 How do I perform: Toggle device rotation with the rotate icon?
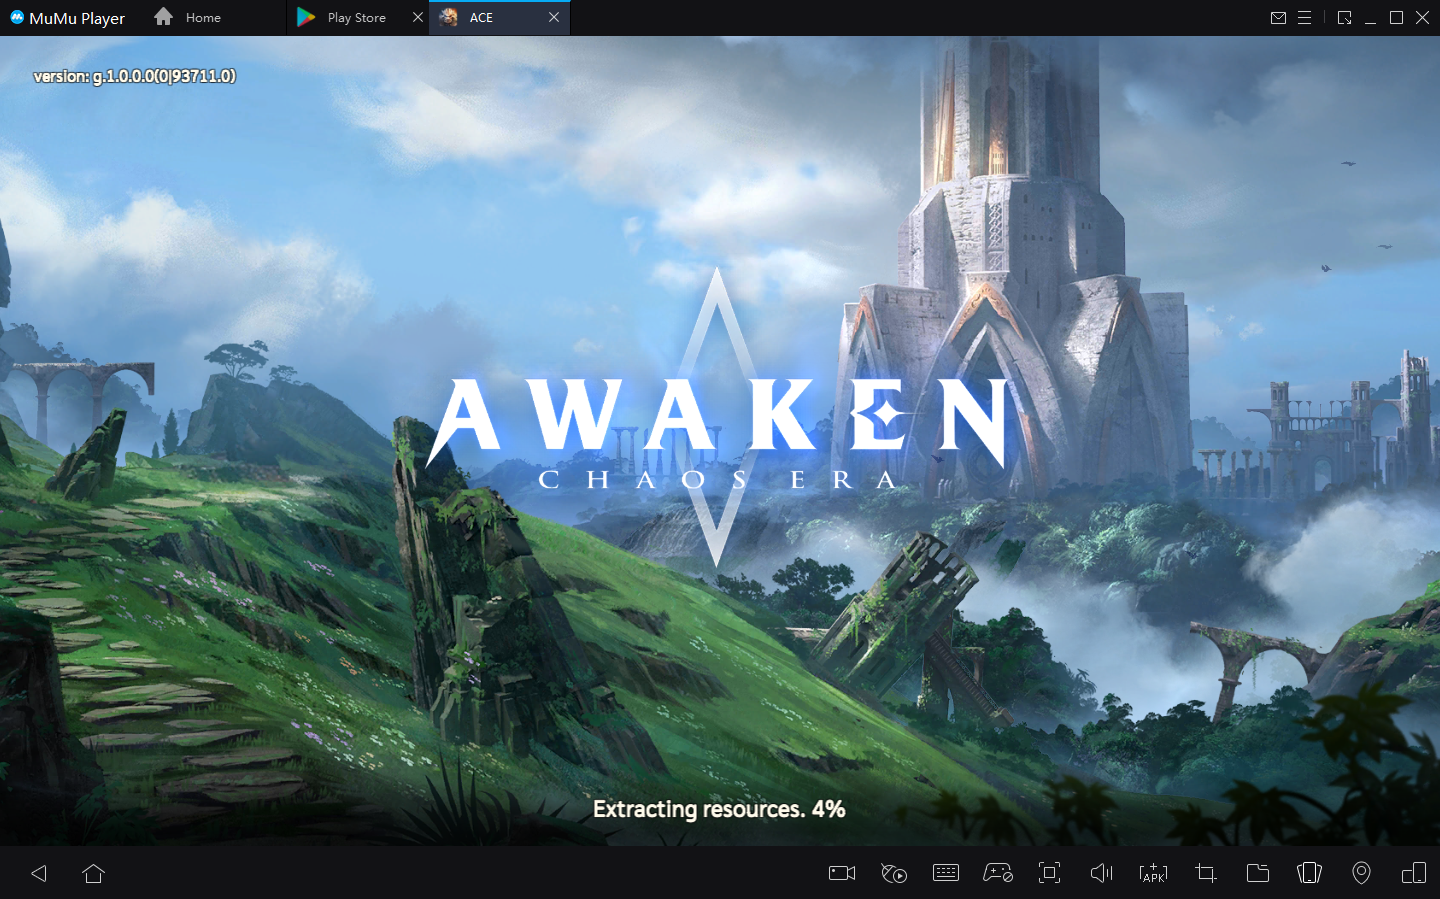click(1413, 873)
